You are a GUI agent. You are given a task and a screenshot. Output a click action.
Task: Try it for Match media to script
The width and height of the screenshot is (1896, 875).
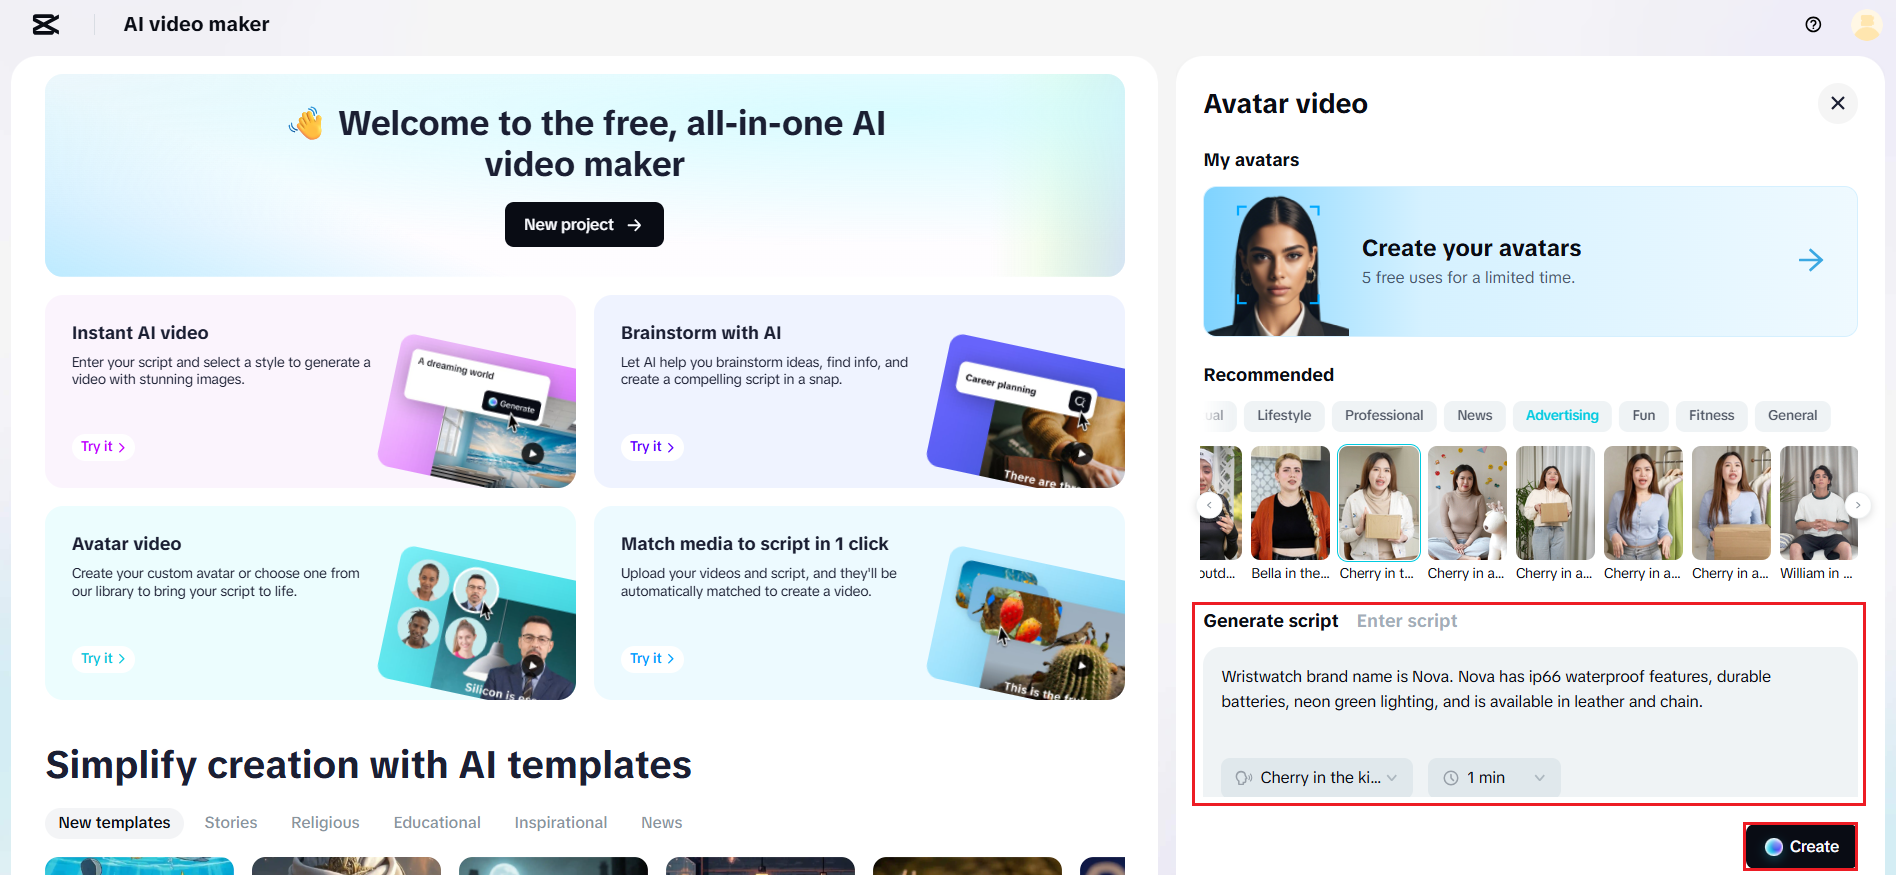[652, 658]
